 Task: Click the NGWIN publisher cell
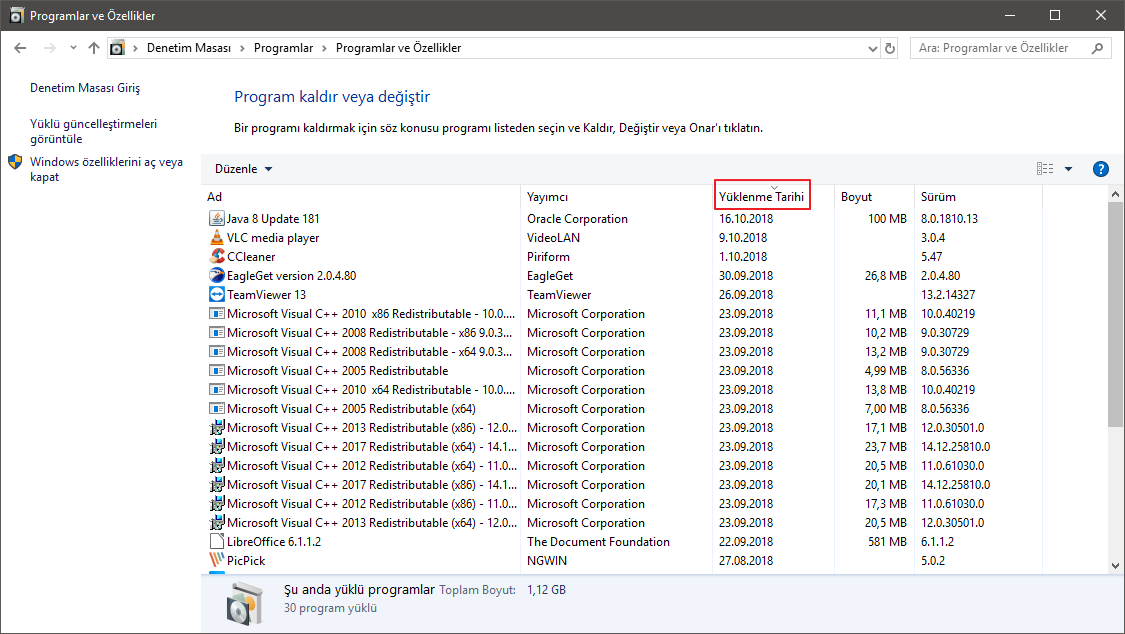tap(547, 560)
